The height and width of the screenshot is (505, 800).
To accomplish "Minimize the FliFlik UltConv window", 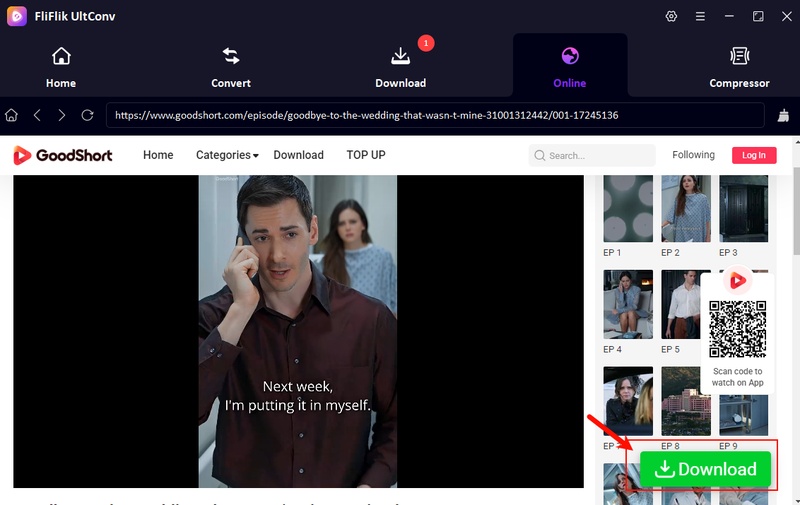I will tap(729, 16).
